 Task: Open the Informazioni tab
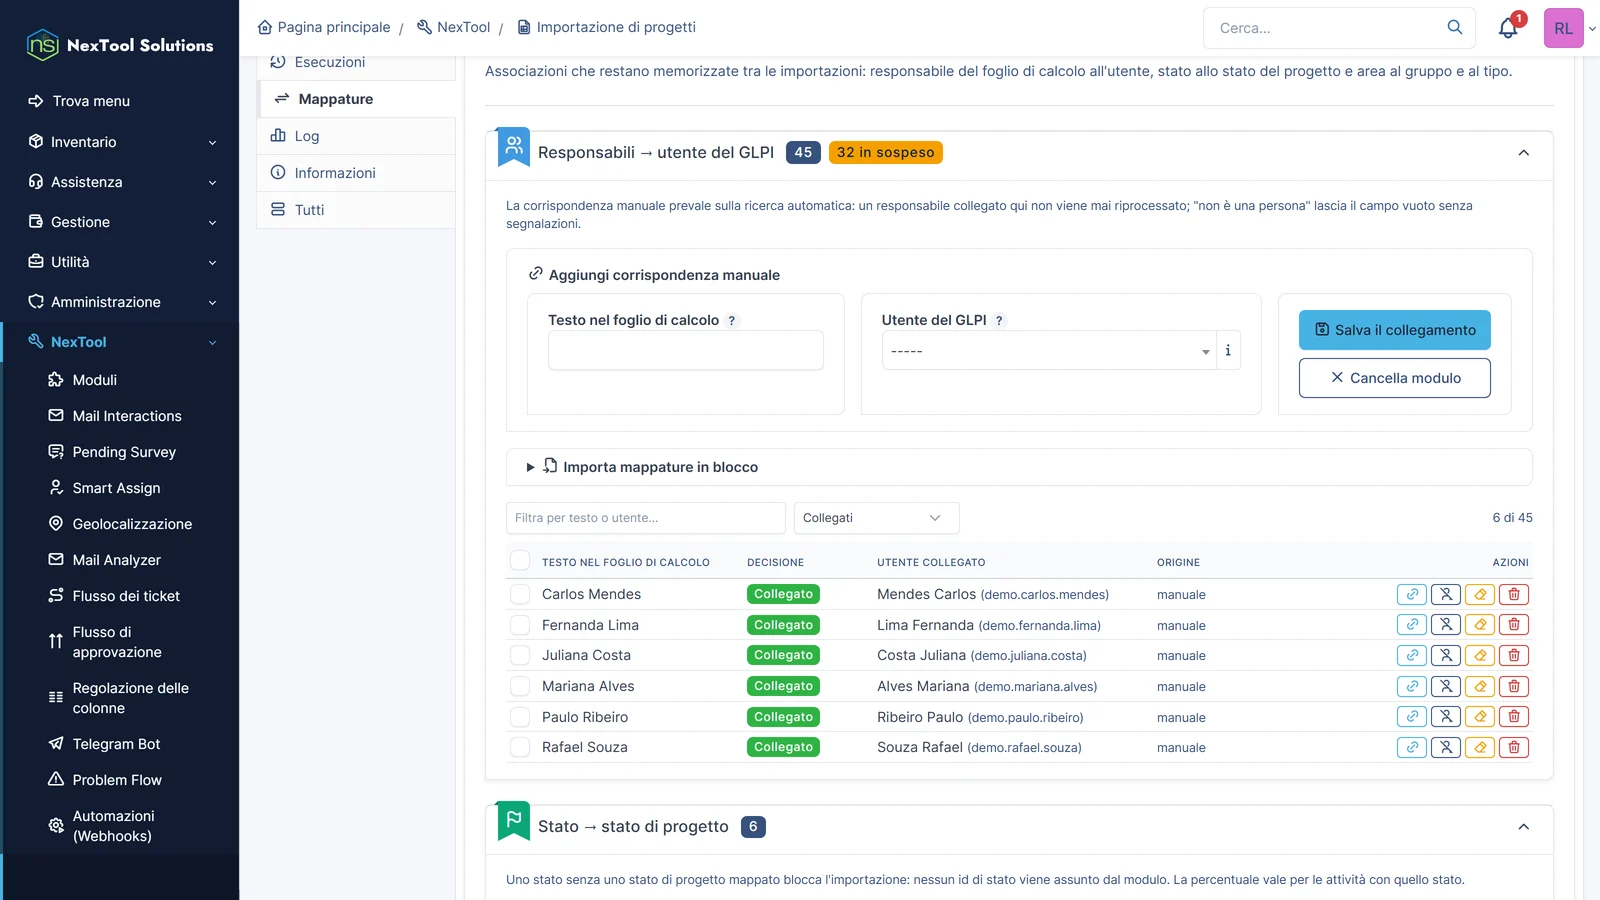click(x=357, y=173)
